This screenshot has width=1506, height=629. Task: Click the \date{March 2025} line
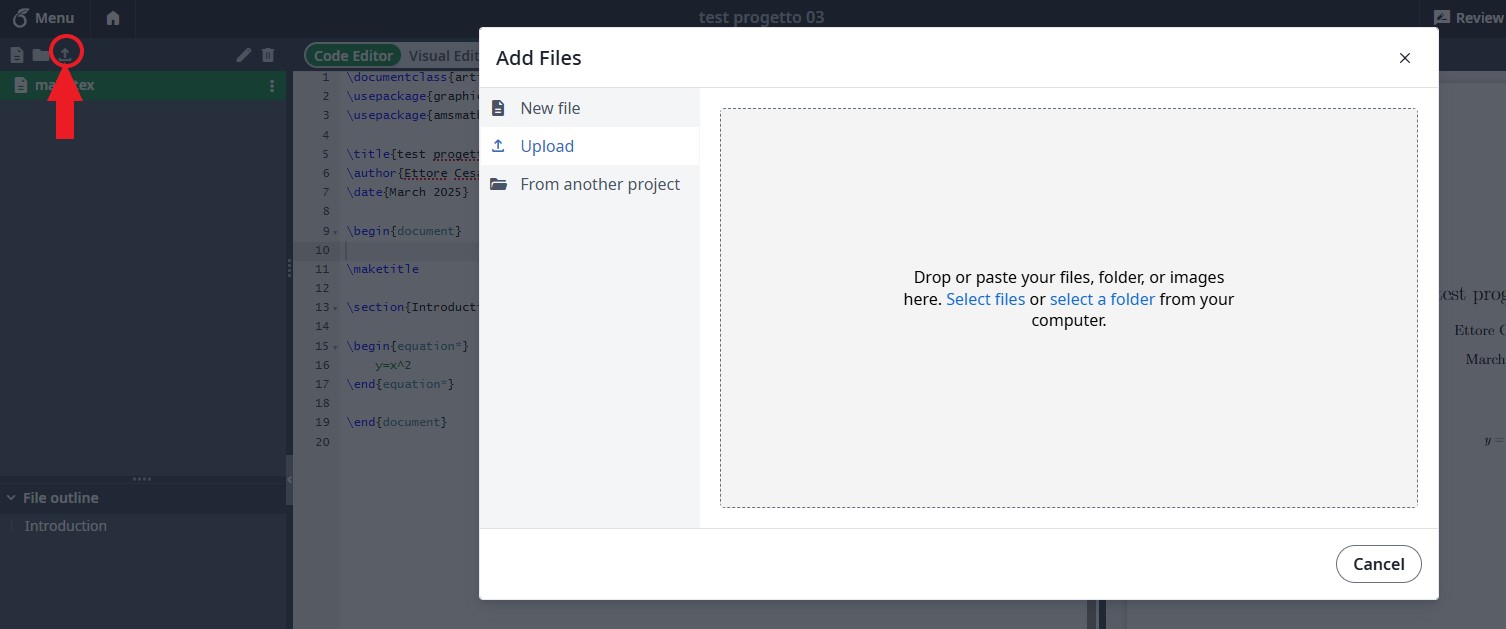(407, 192)
